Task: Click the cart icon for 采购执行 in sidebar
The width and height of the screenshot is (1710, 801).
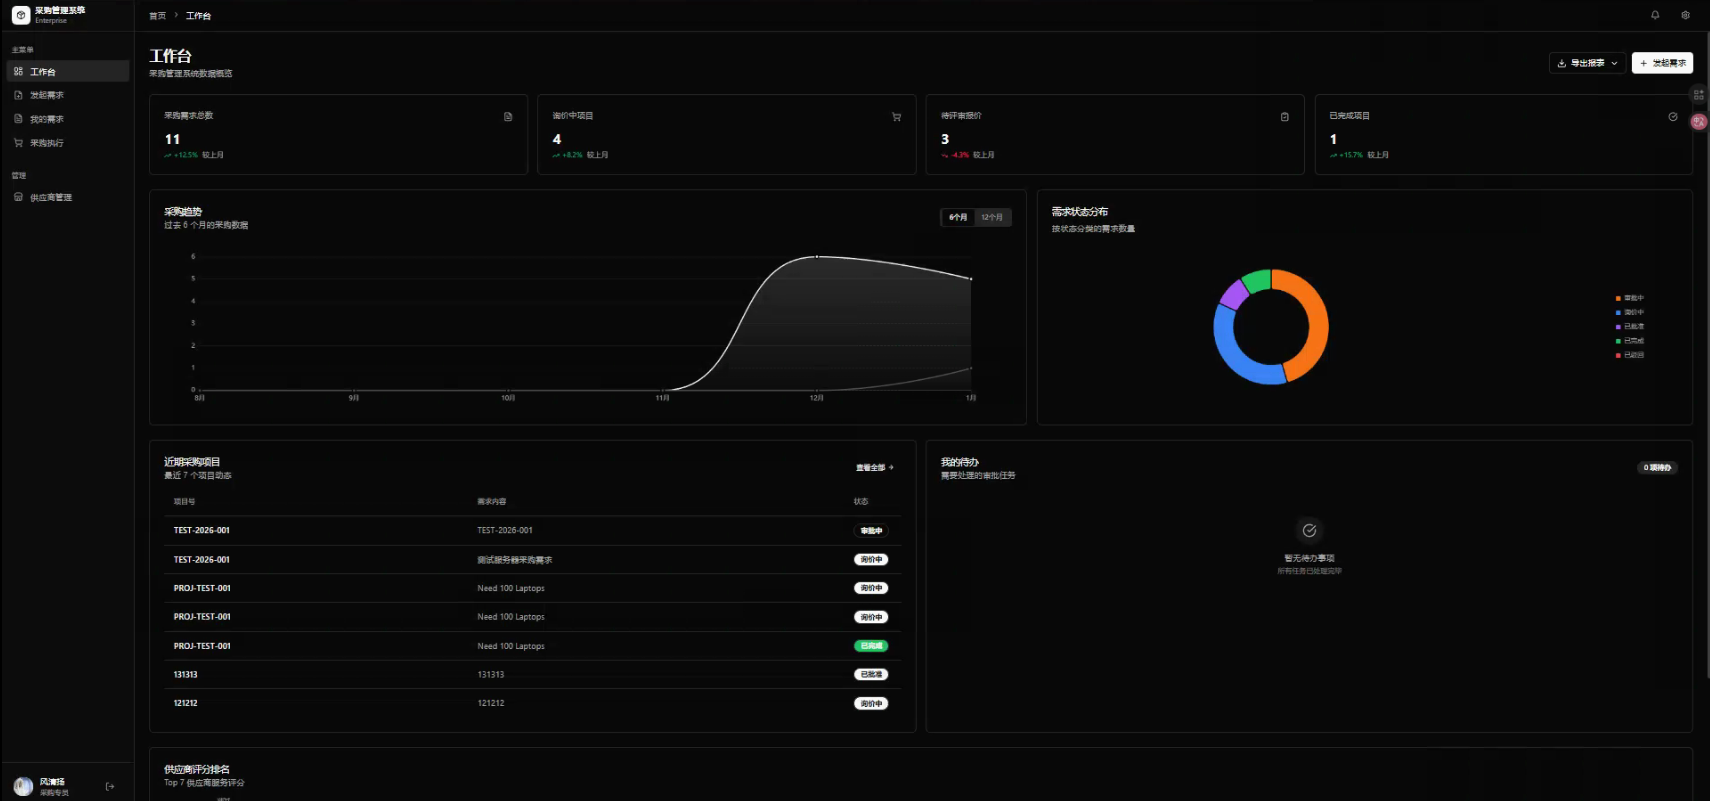Action: (x=18, y=143)
